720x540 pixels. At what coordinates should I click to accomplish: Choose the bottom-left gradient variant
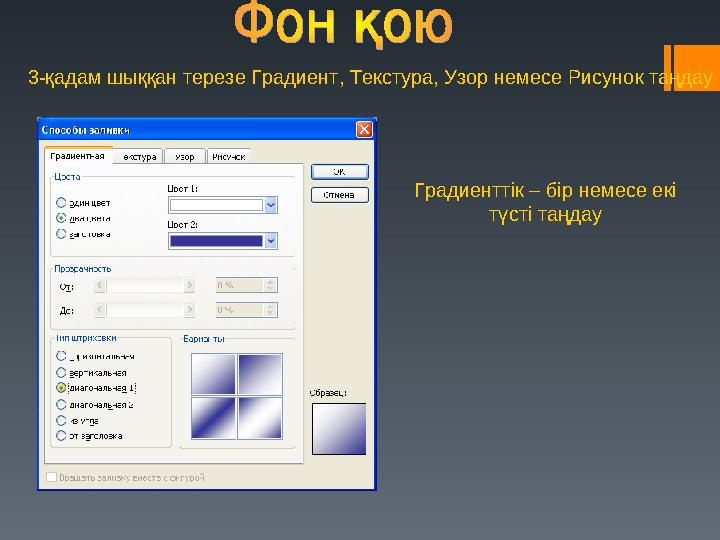pos(213,418)
